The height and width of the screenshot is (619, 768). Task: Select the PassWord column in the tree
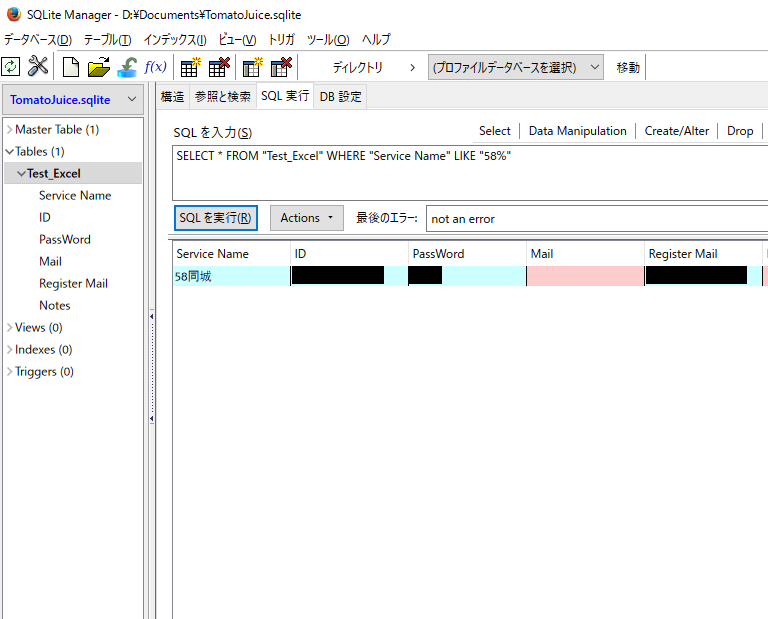[x=65, y=239]
